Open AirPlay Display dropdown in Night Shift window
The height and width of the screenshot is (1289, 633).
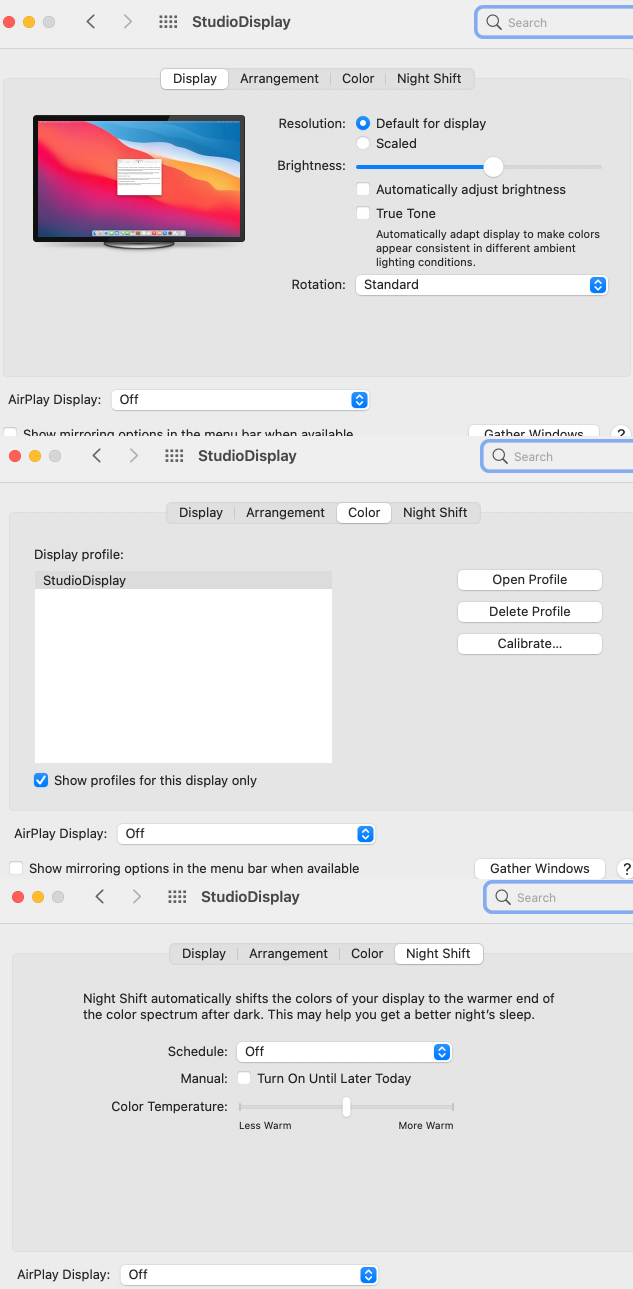click(249, 1275)
